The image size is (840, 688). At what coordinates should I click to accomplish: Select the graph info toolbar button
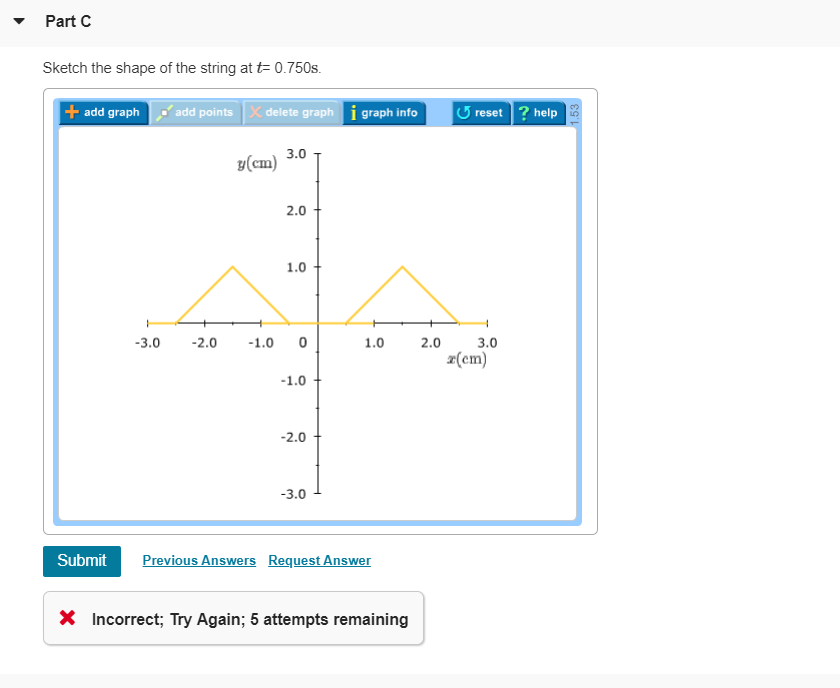click(x=385, y=113)
